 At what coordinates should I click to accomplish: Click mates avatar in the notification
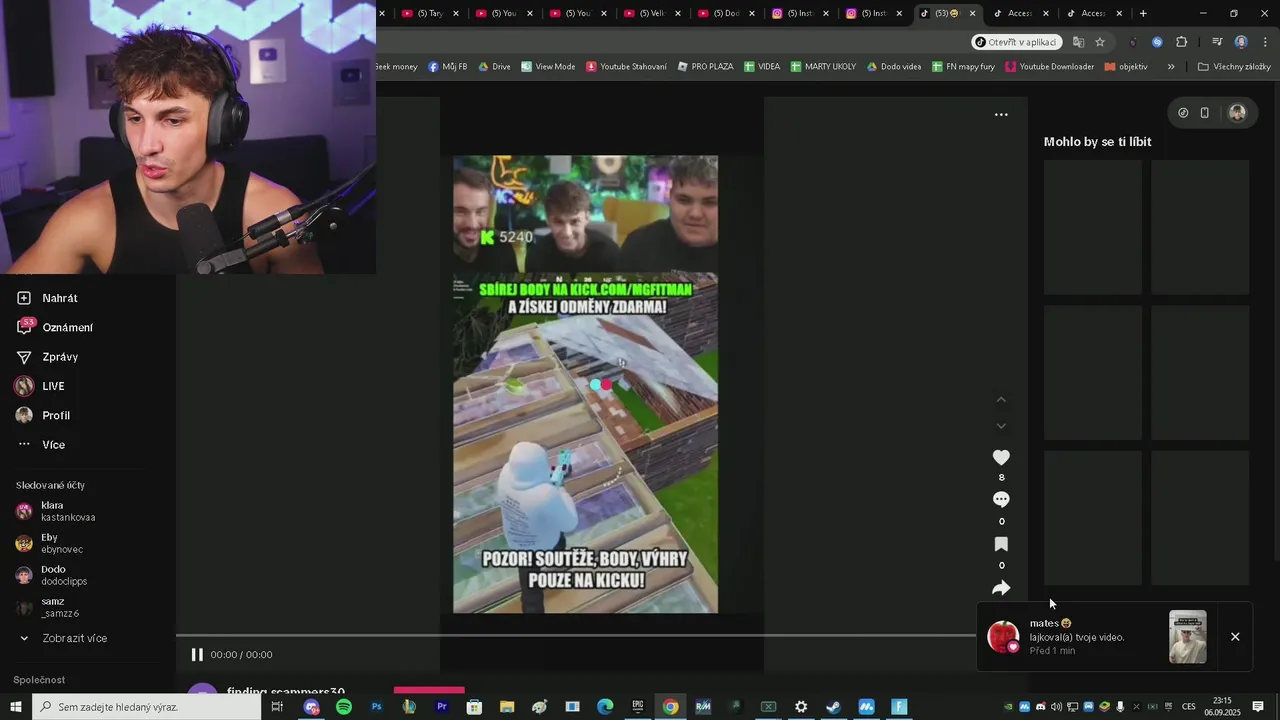point(1003,637)
